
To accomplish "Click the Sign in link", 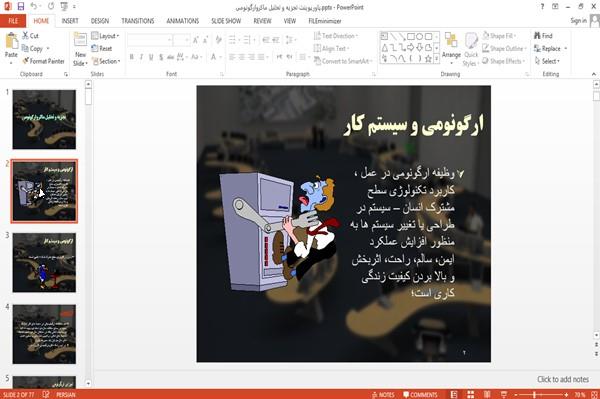I will pos(578,20).
